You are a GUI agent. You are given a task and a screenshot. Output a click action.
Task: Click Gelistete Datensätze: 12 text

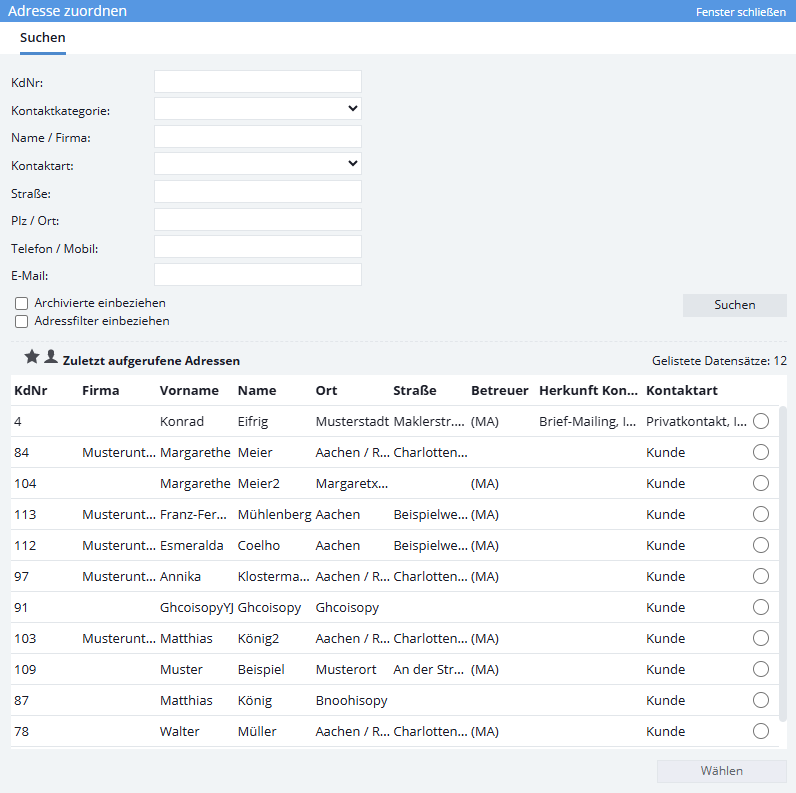click(719, 360)
